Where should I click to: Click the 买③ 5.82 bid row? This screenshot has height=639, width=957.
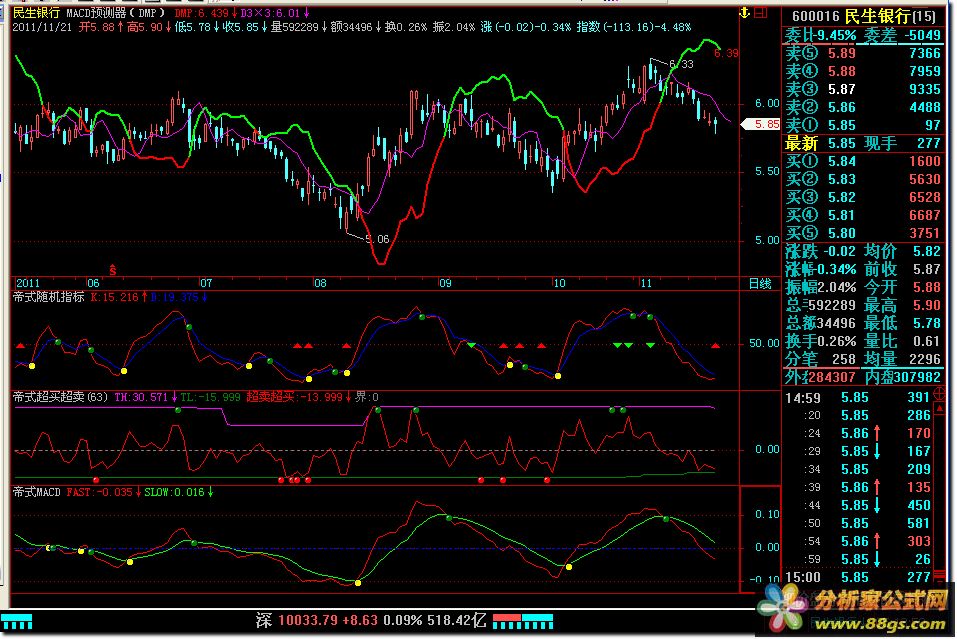tap(863, 198)
